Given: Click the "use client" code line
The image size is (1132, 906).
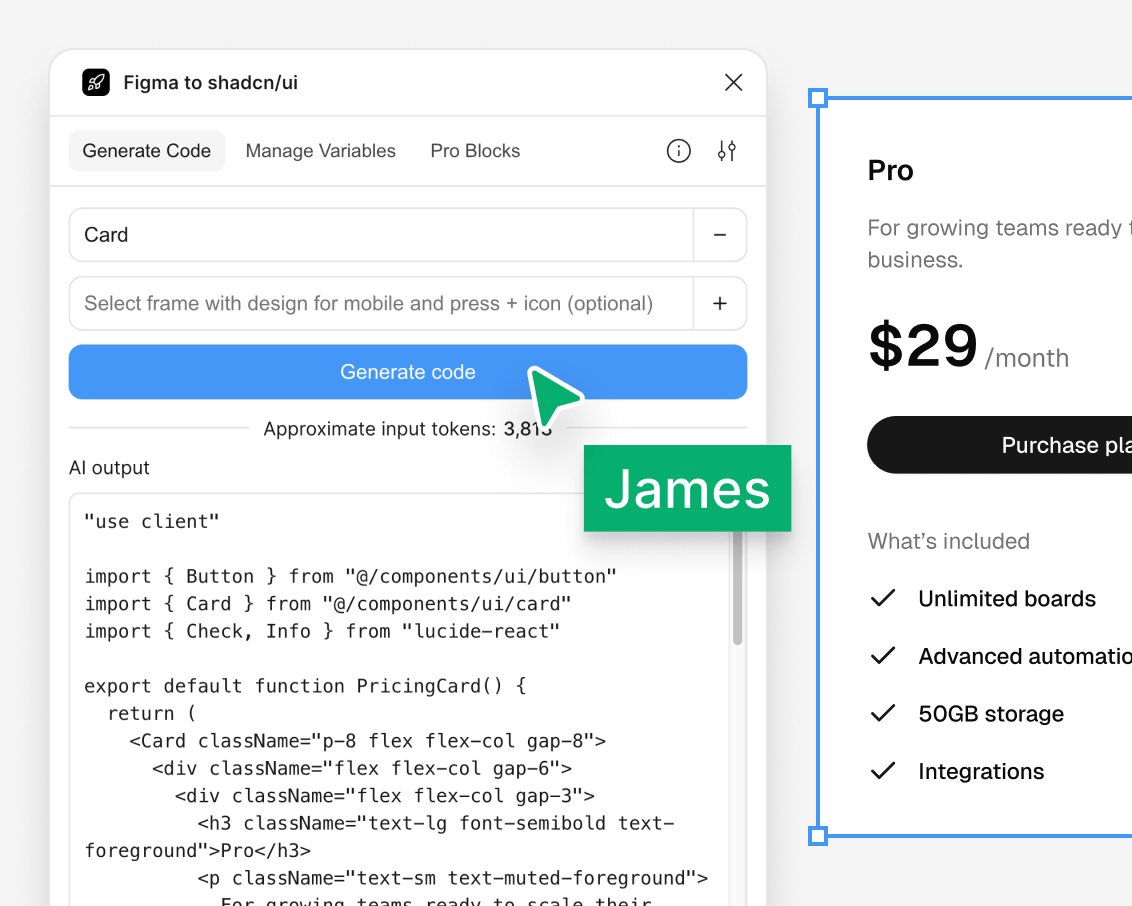Looking at the screenshot, I should (x=152, y=522).
